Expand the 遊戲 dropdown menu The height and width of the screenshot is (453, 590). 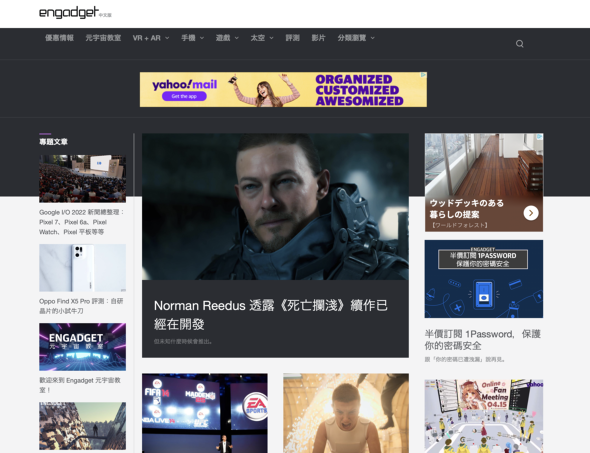(227, 38)
